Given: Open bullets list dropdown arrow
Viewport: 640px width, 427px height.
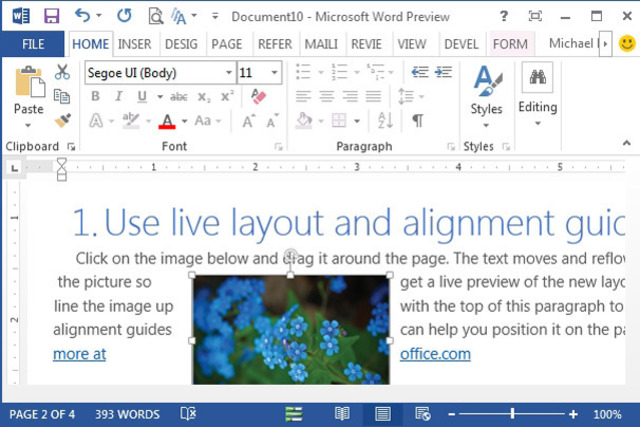Looking at the screenshot, I should tap(321, 73).
